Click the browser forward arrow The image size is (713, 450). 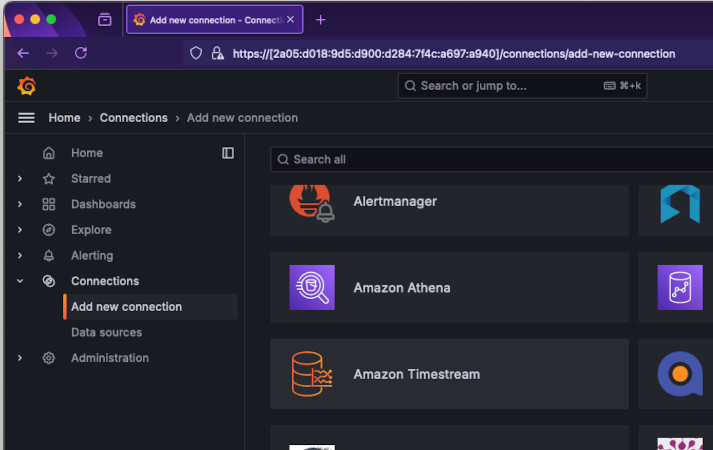pyautogui.click(x=52, y=53)
